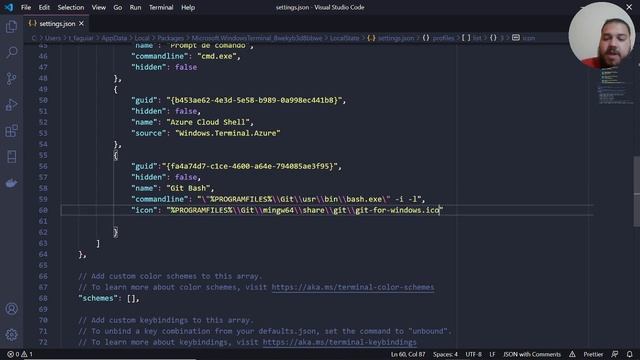Screen dimensions: 640x360
Task: Click the webcam video overlay
Action: [x=602, y=35]
